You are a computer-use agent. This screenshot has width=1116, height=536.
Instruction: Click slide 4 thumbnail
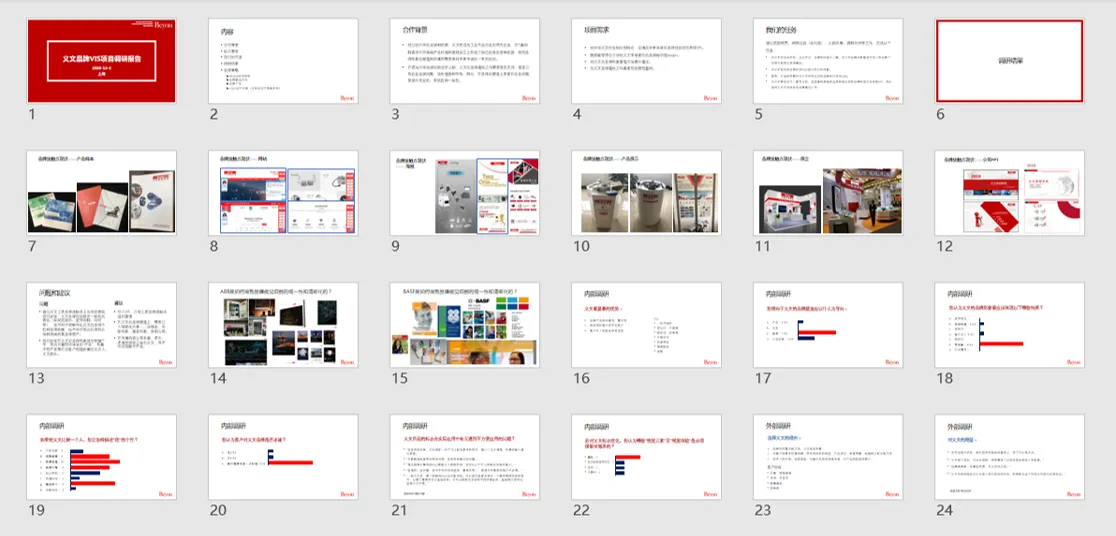point(647,61)
